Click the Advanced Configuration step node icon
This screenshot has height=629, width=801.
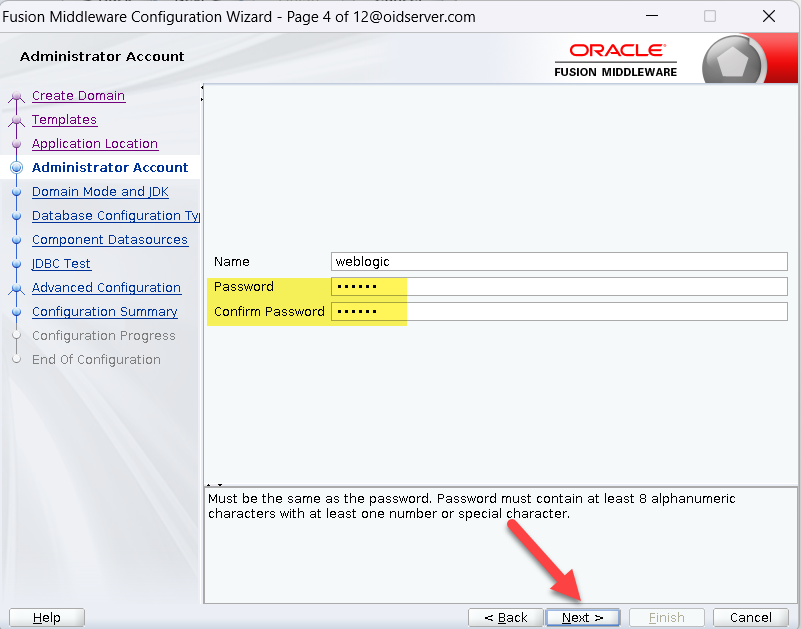coord(16,288)
